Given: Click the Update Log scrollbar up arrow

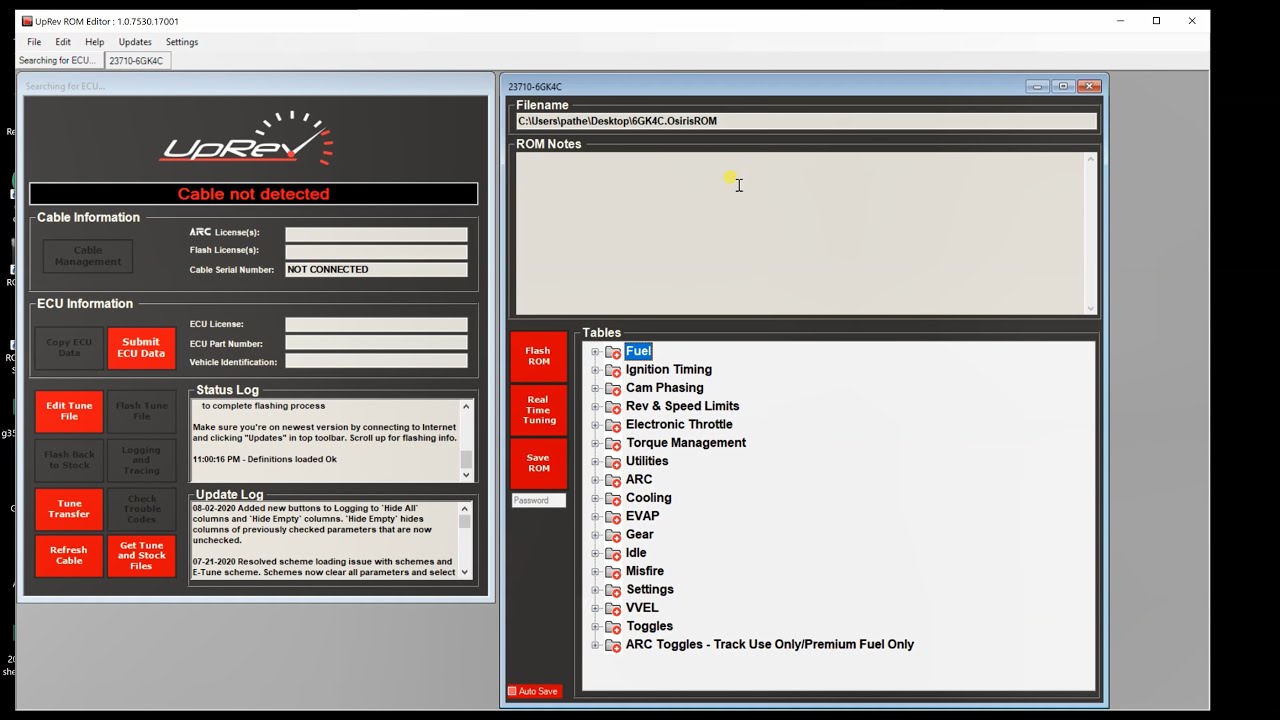Looking at the screenshot, I should tap(465, 509).
